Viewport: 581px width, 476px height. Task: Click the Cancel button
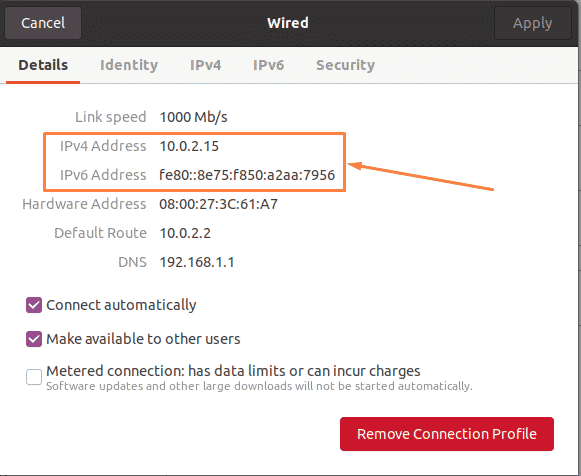[43, 23]
